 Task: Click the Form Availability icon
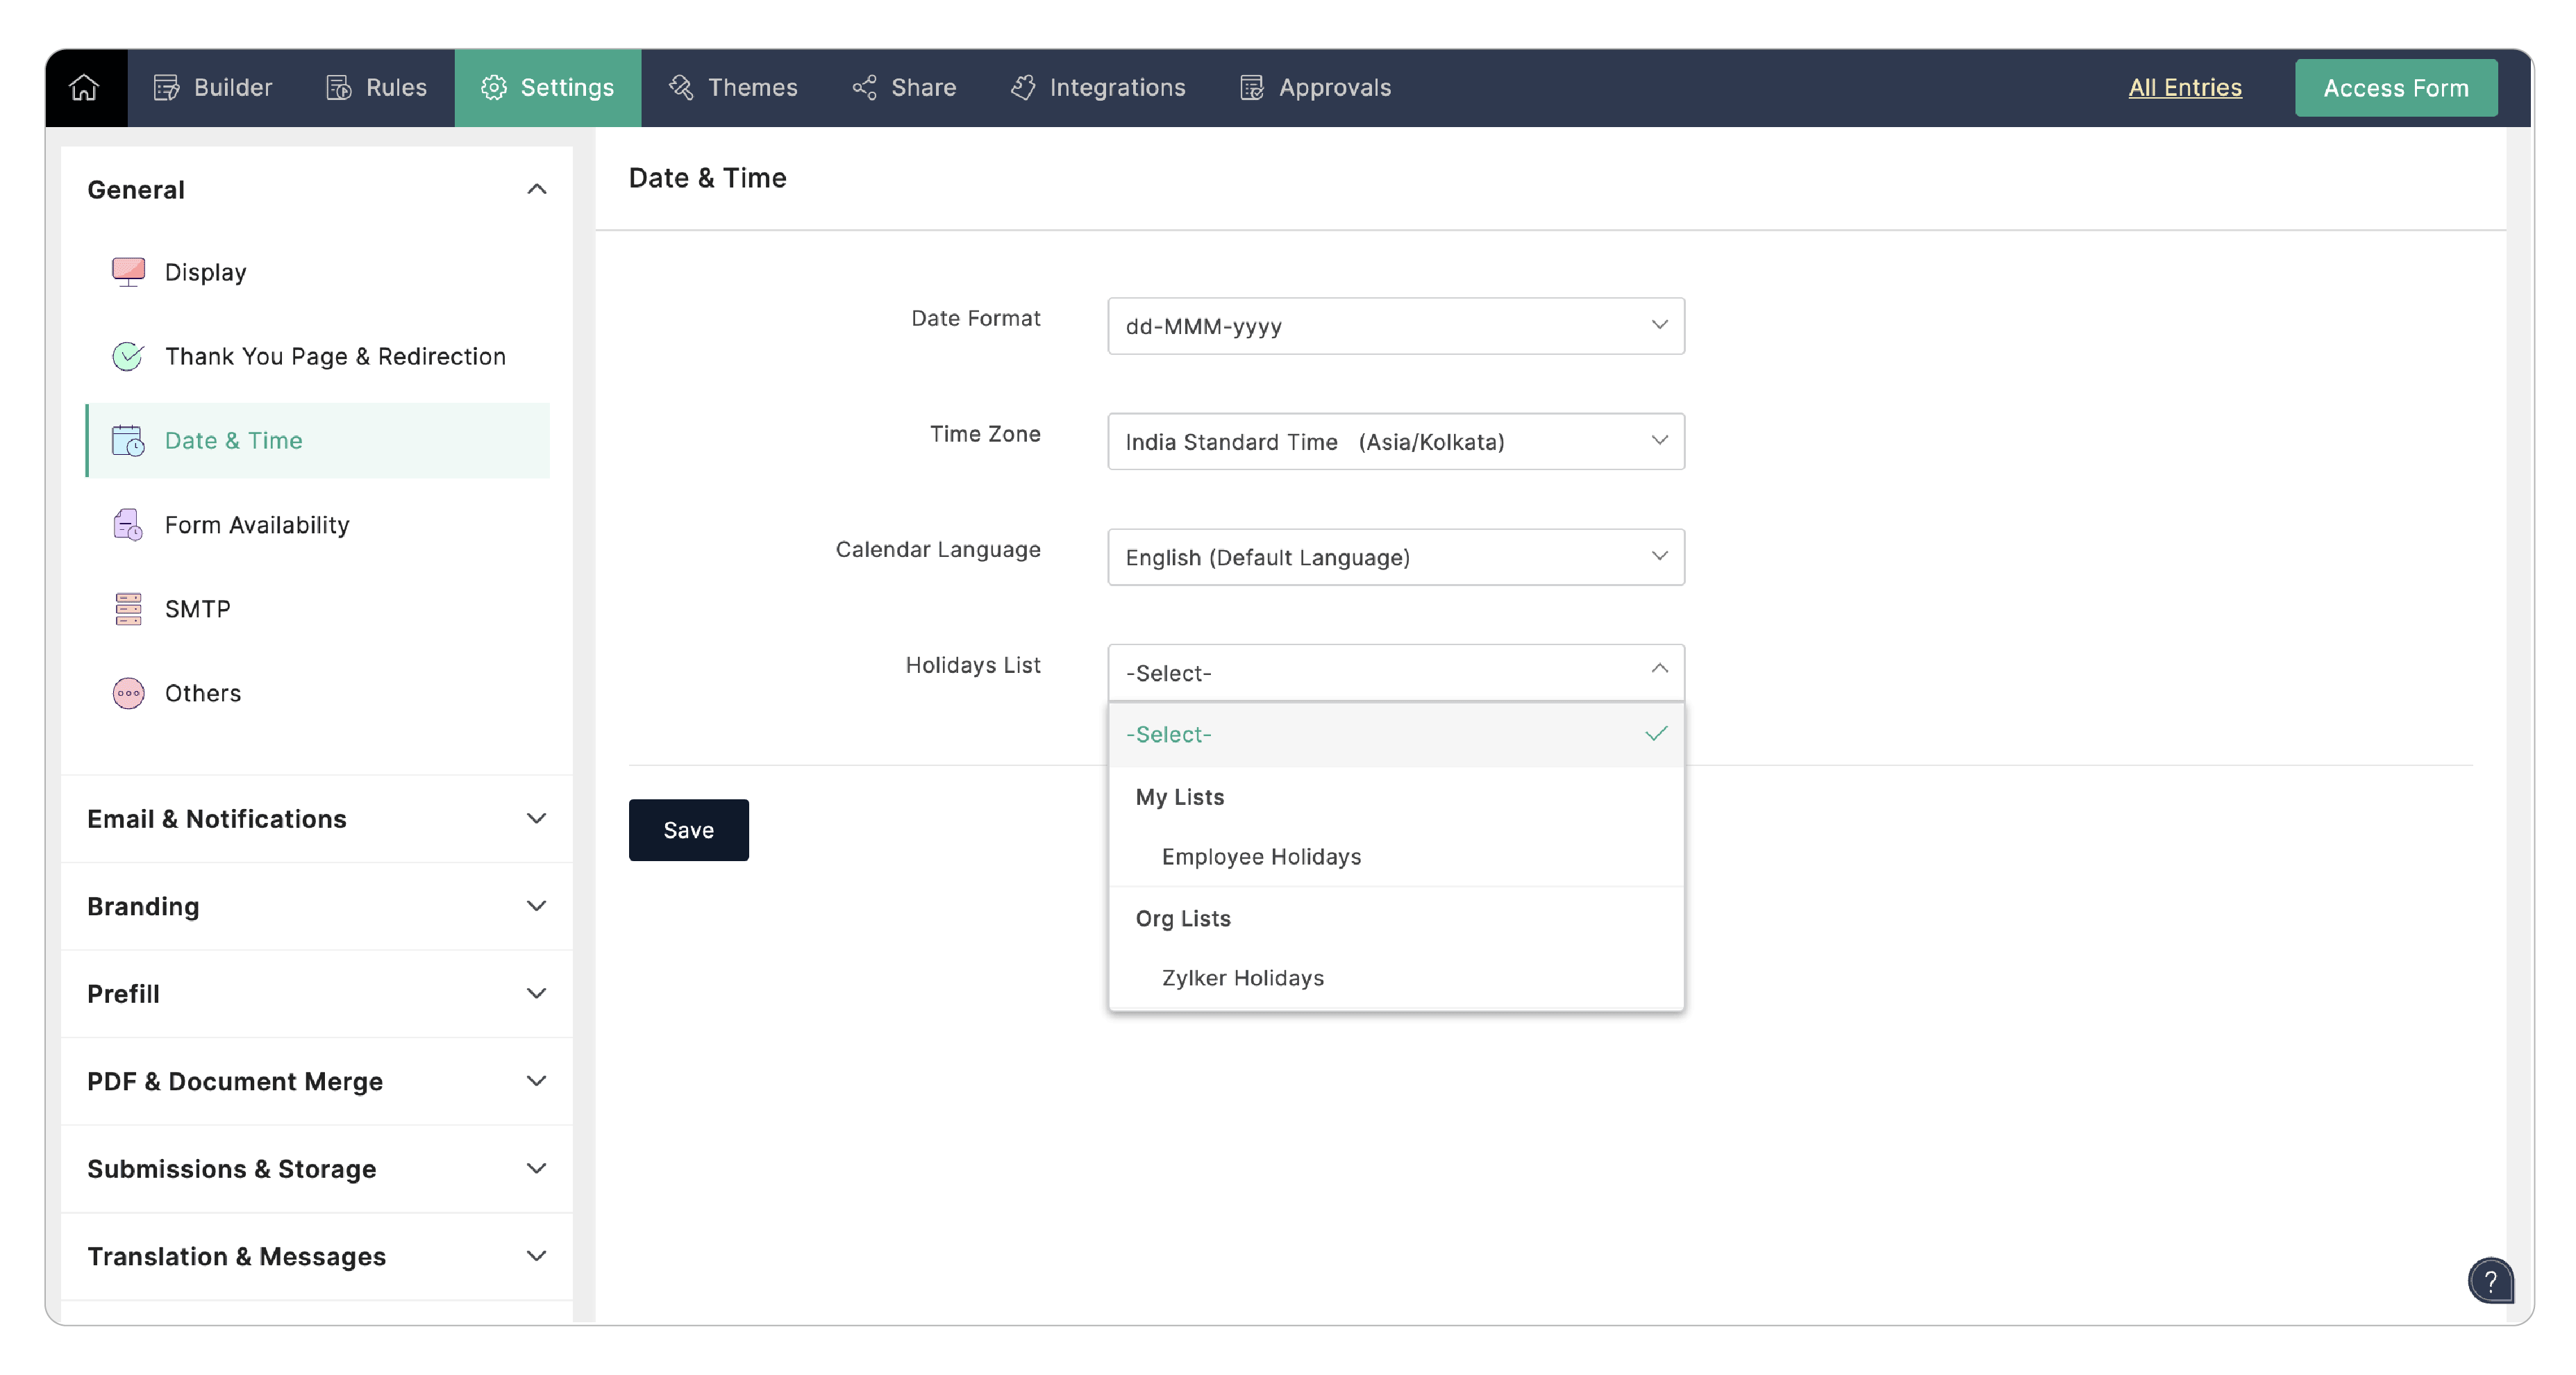pos(128,525)
